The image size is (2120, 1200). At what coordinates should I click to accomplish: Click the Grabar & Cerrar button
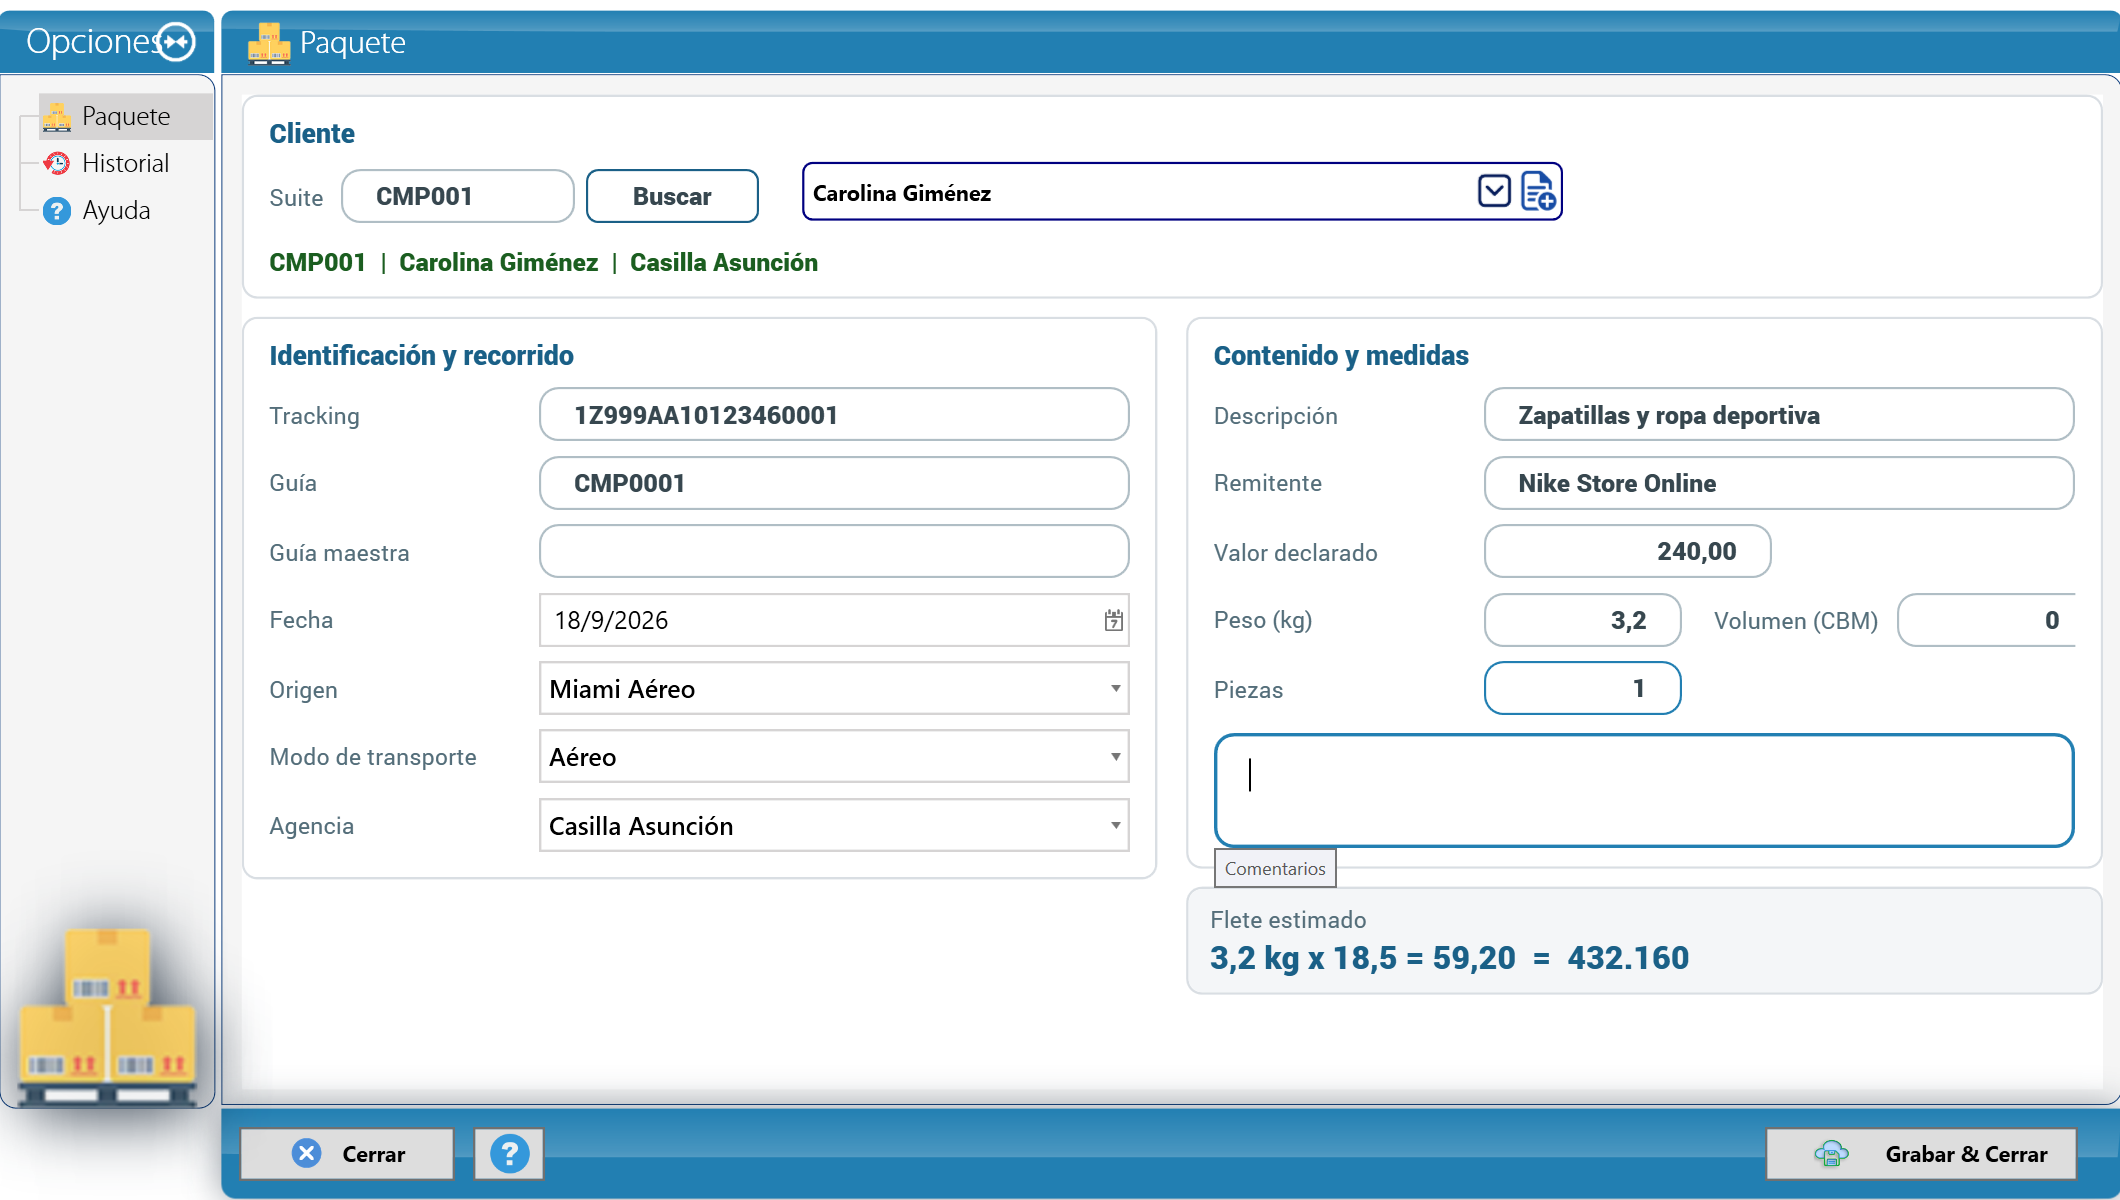(1921, 1154)
